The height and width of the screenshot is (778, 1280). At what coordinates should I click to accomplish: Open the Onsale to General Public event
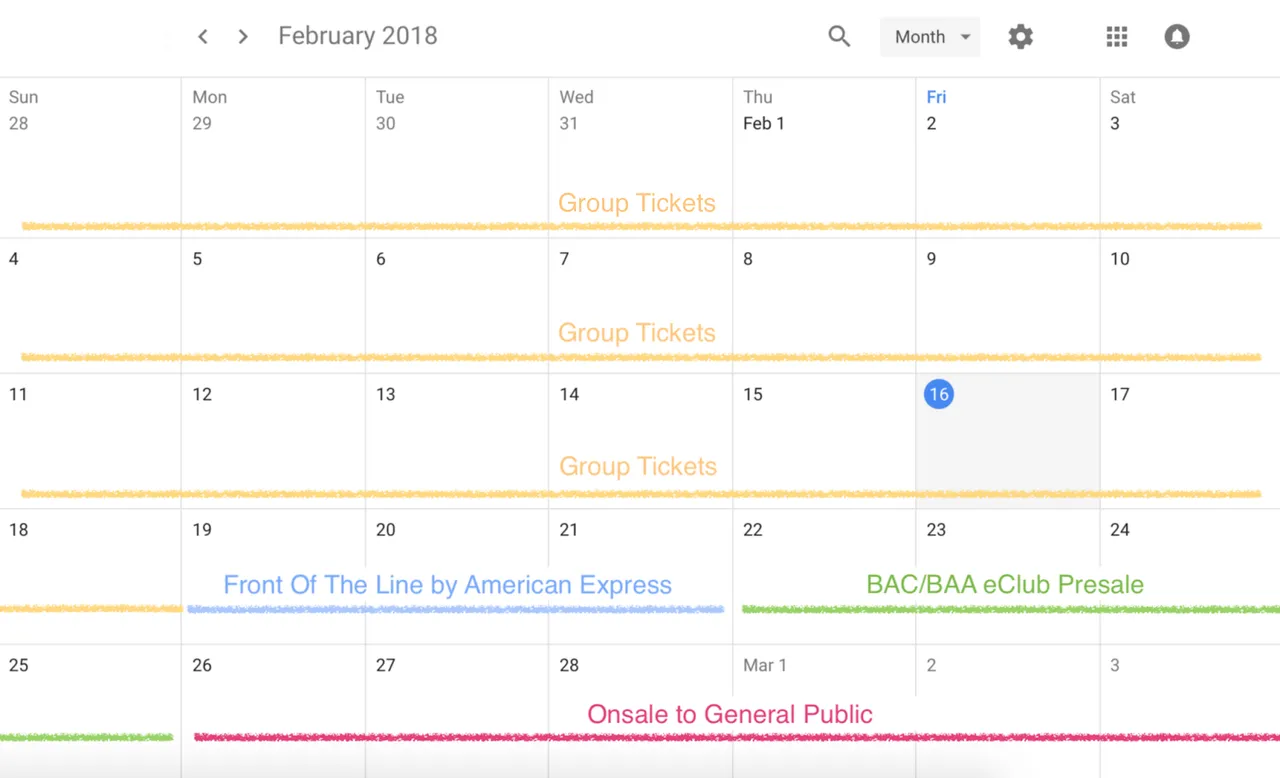coord(730,714)
